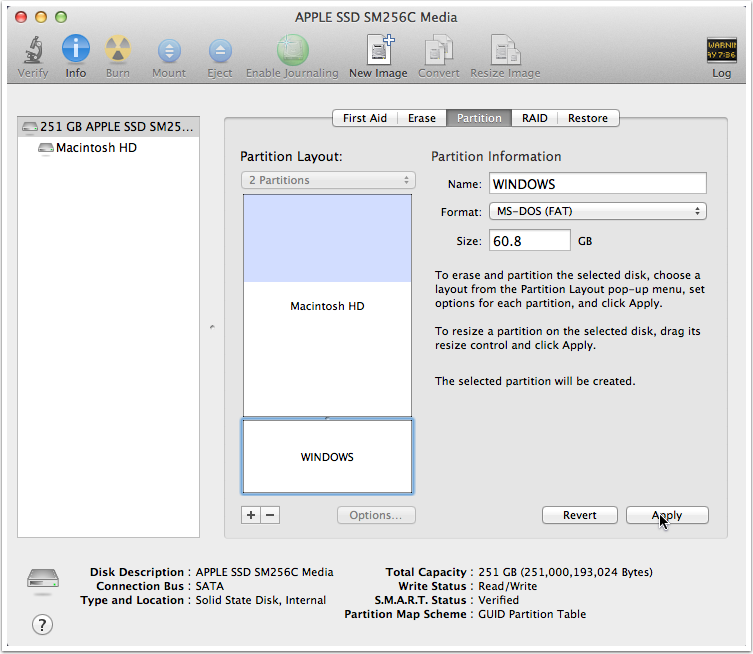Click the Options... button

tap(376, 515)
